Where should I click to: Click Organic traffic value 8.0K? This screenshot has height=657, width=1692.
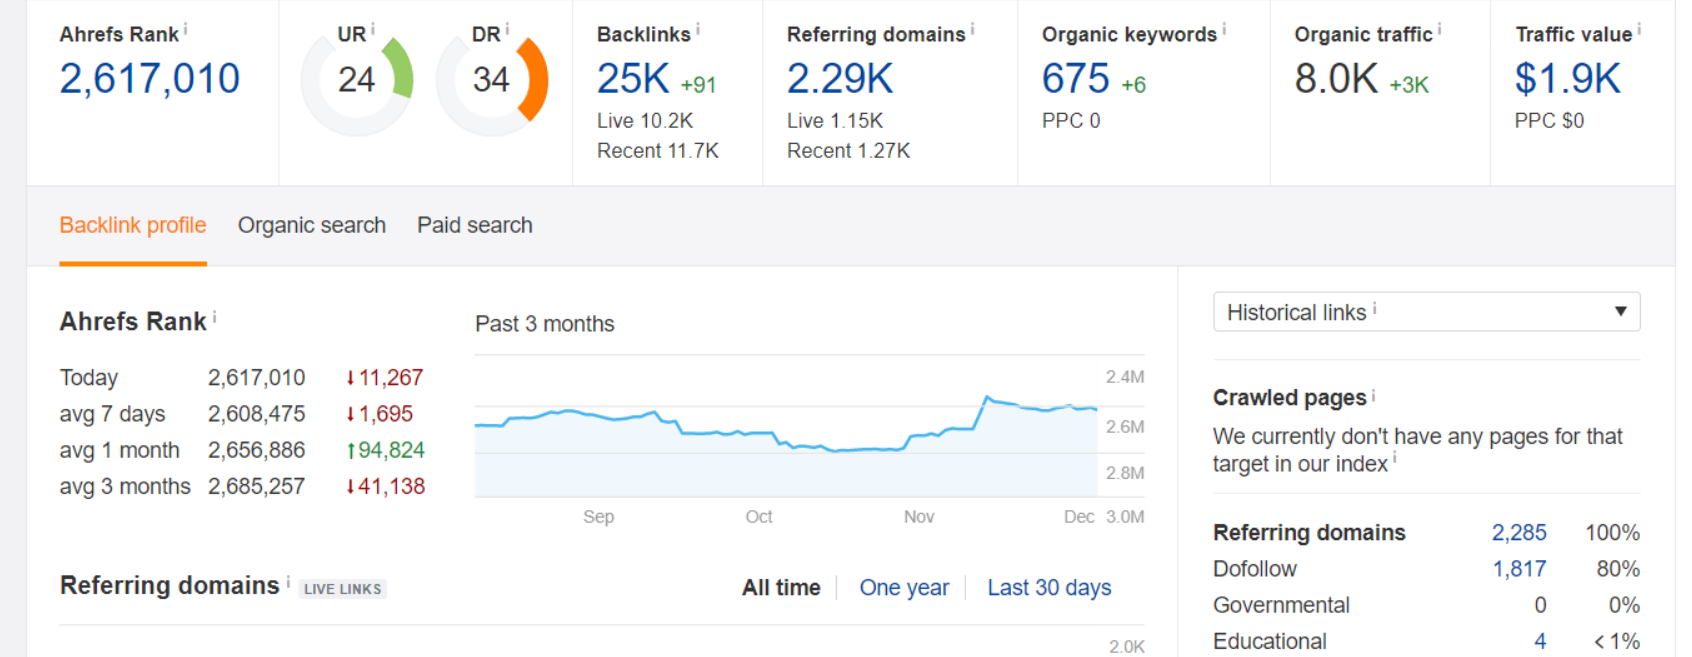tap(1336, 79)
